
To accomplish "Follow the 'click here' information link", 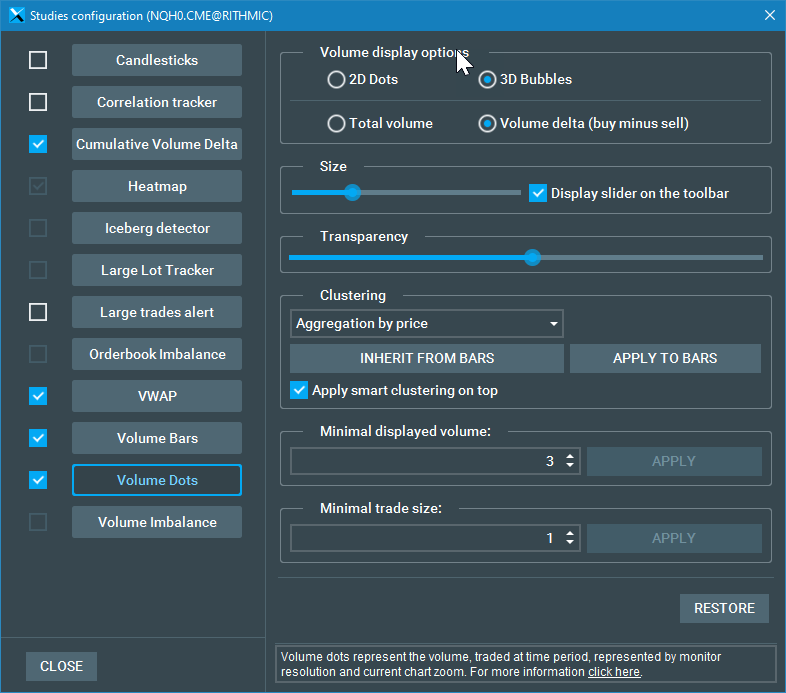I will pos(613,672).
